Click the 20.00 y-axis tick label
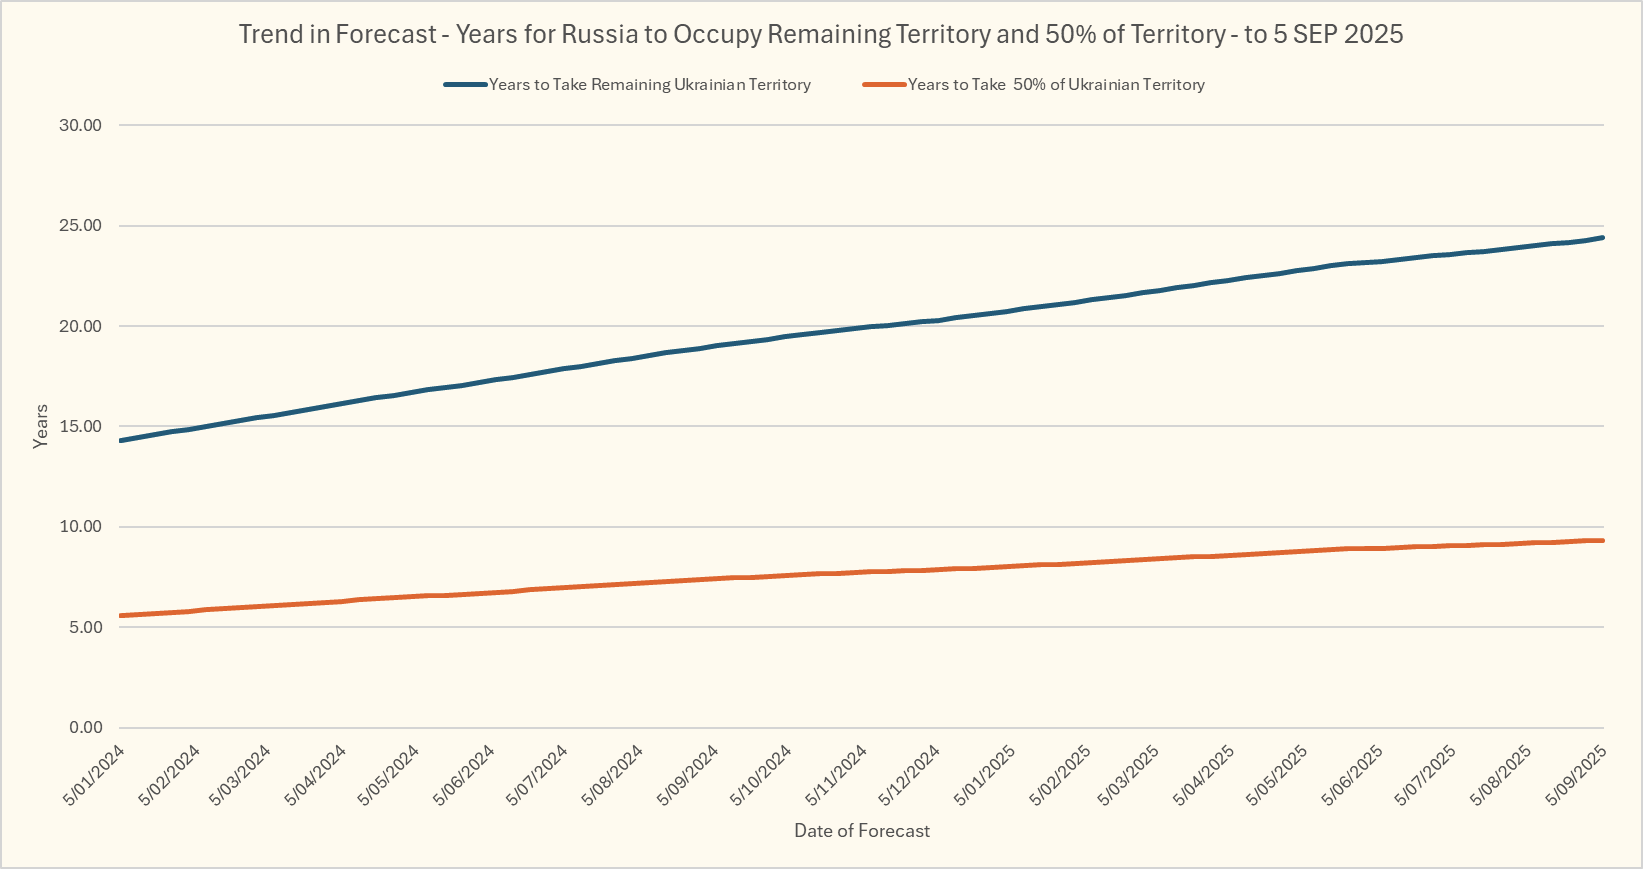The height and width of the screenshot is (869, 1643). point(80,326)
